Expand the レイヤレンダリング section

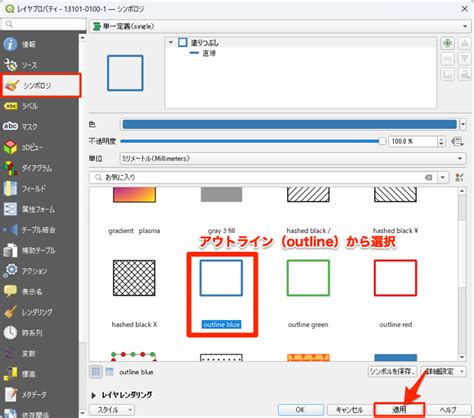coord(122,395)
